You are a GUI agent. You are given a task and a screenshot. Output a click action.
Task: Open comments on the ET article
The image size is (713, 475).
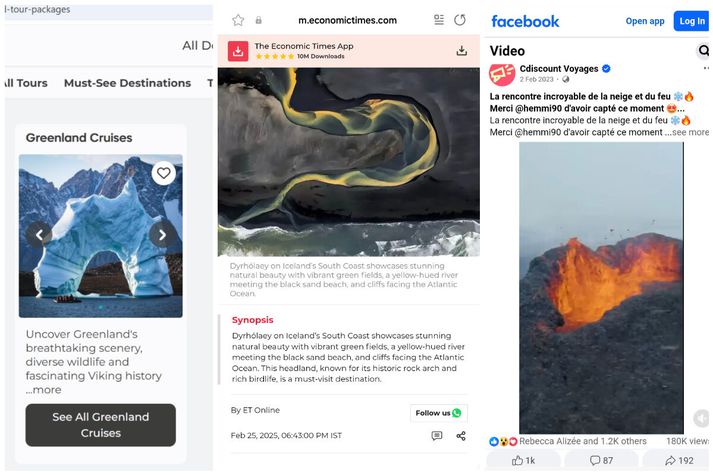point(437,435)
